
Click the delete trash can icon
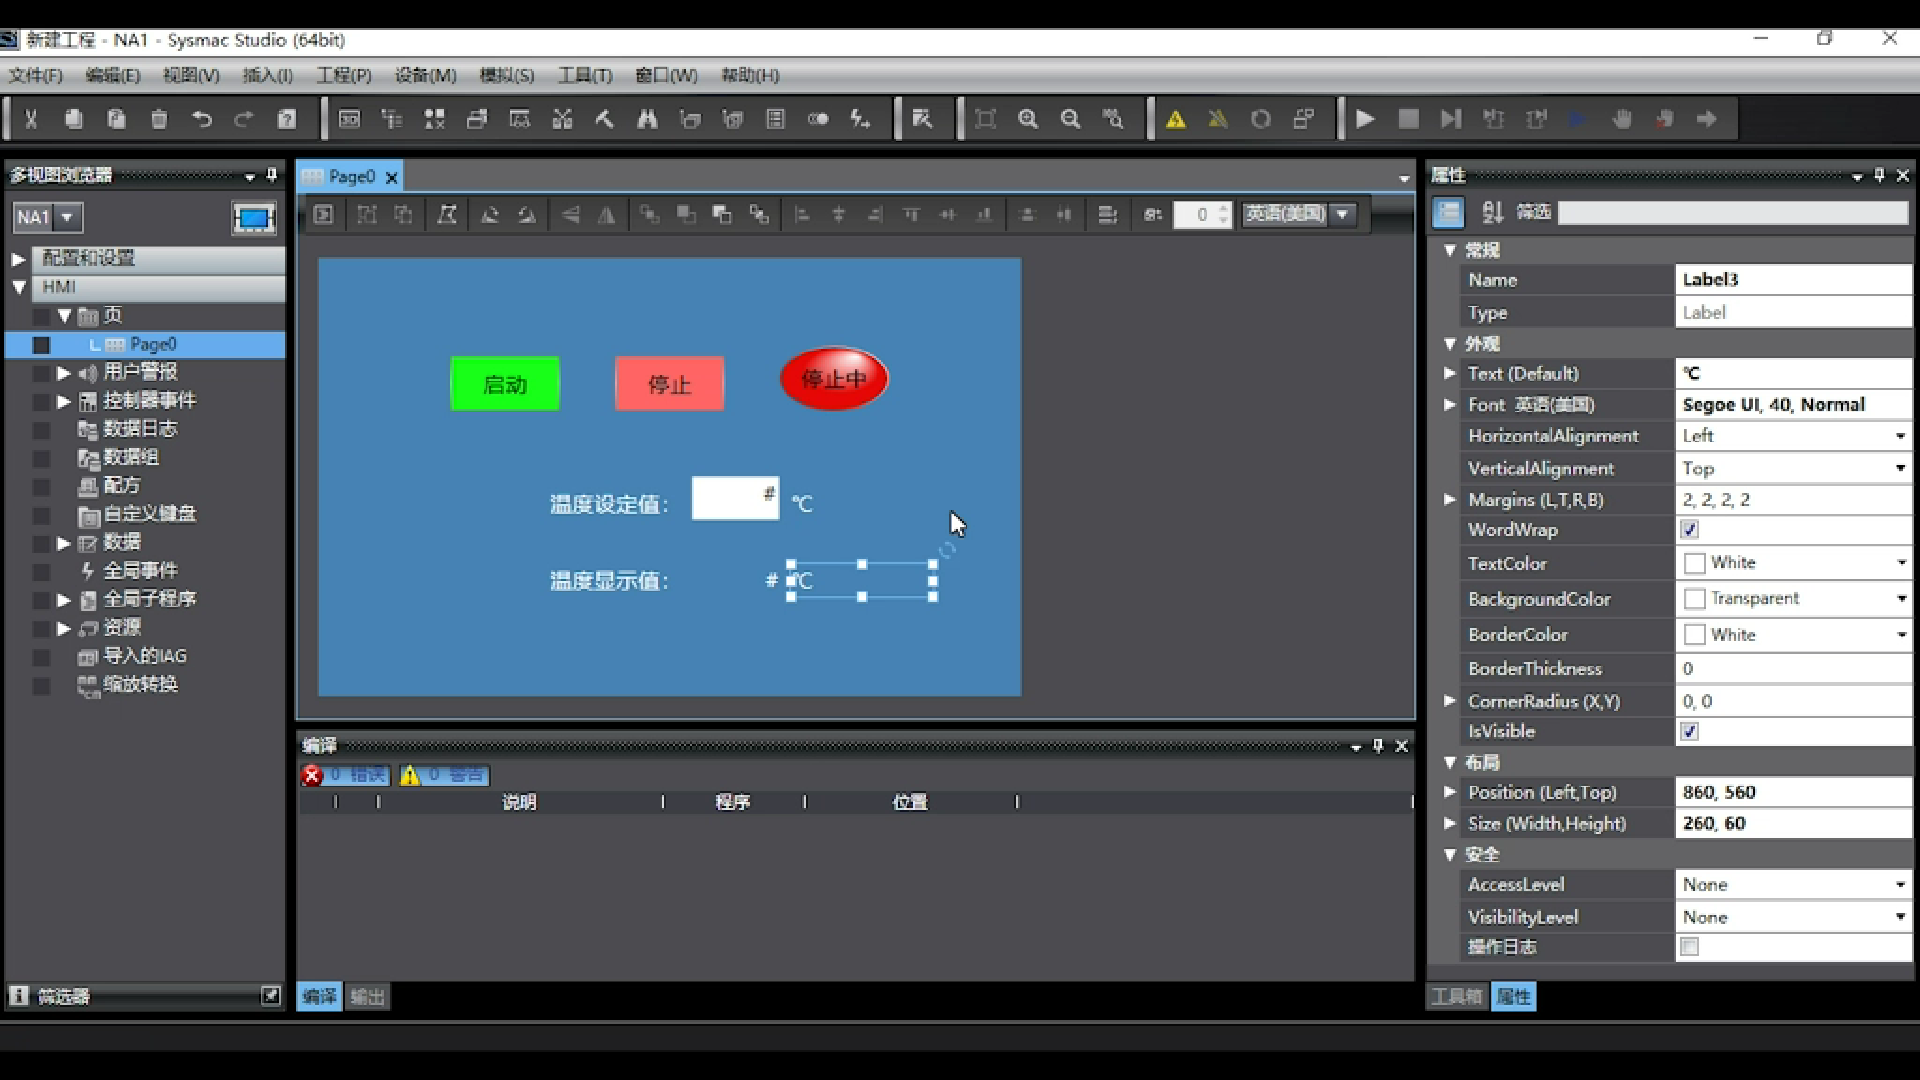[159, 119]
